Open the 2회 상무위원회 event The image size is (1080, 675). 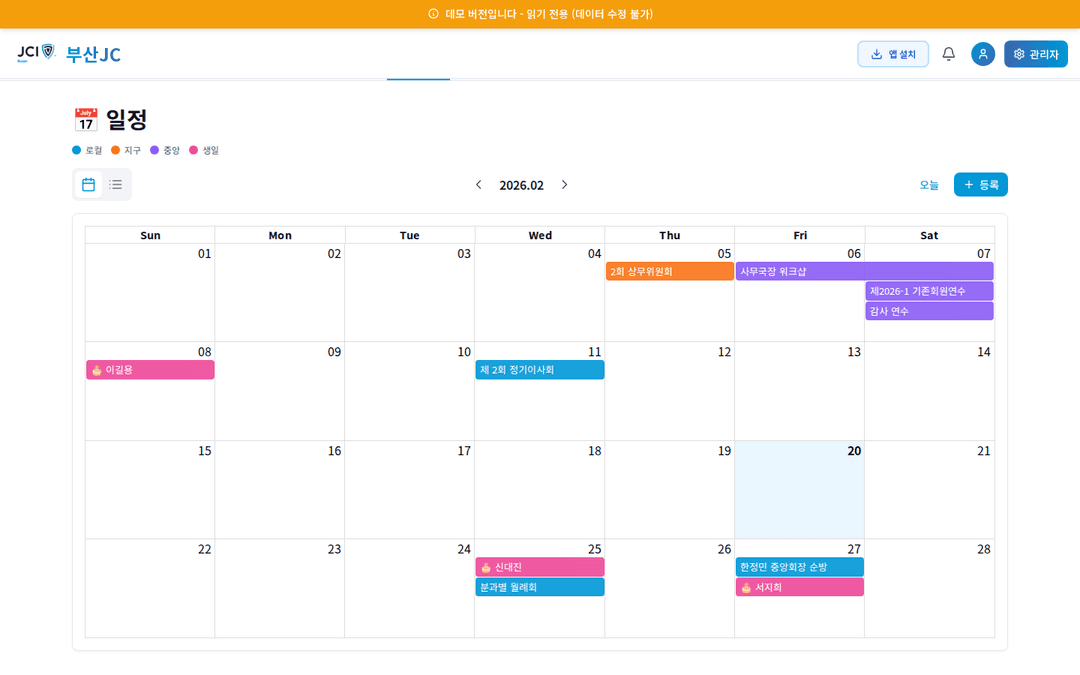(x=669, y=271)
